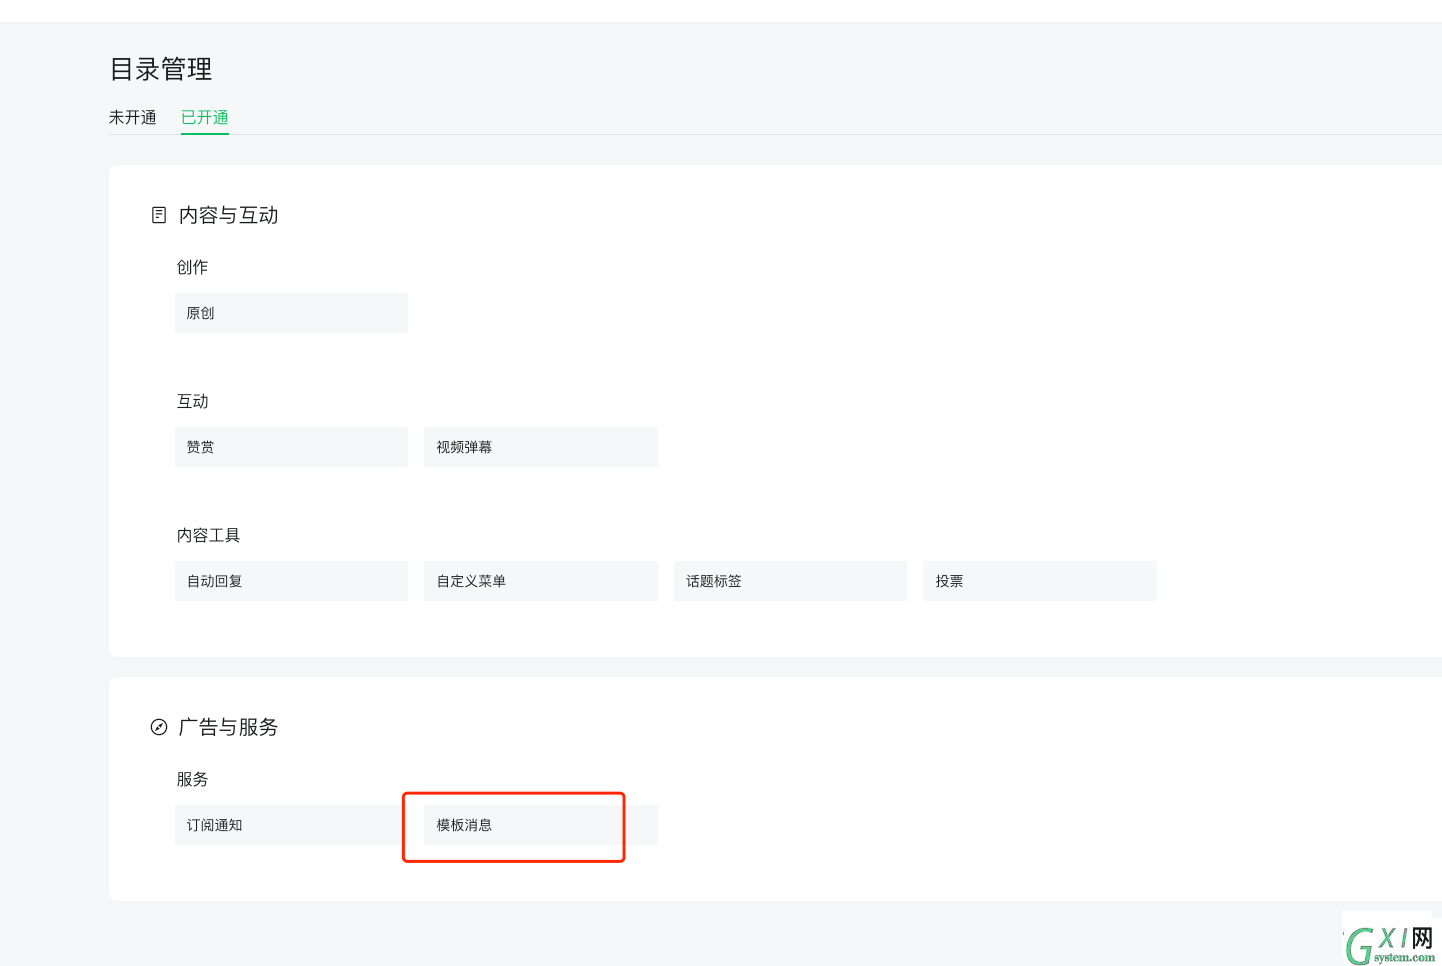Open the 模板消息 service item

[x=541, y=825]
